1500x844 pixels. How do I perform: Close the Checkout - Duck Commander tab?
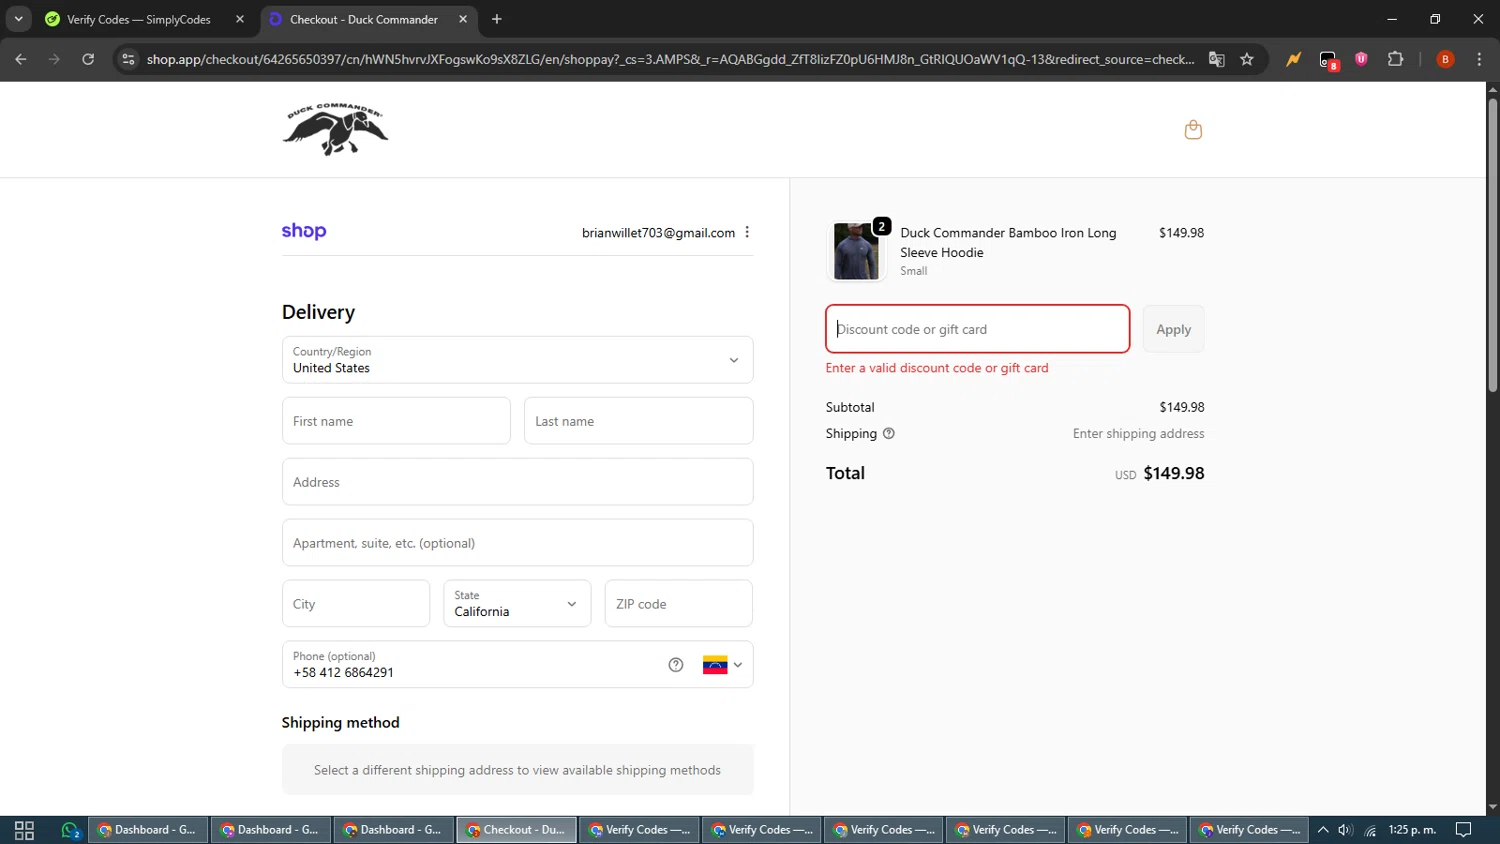click(463, 19)
